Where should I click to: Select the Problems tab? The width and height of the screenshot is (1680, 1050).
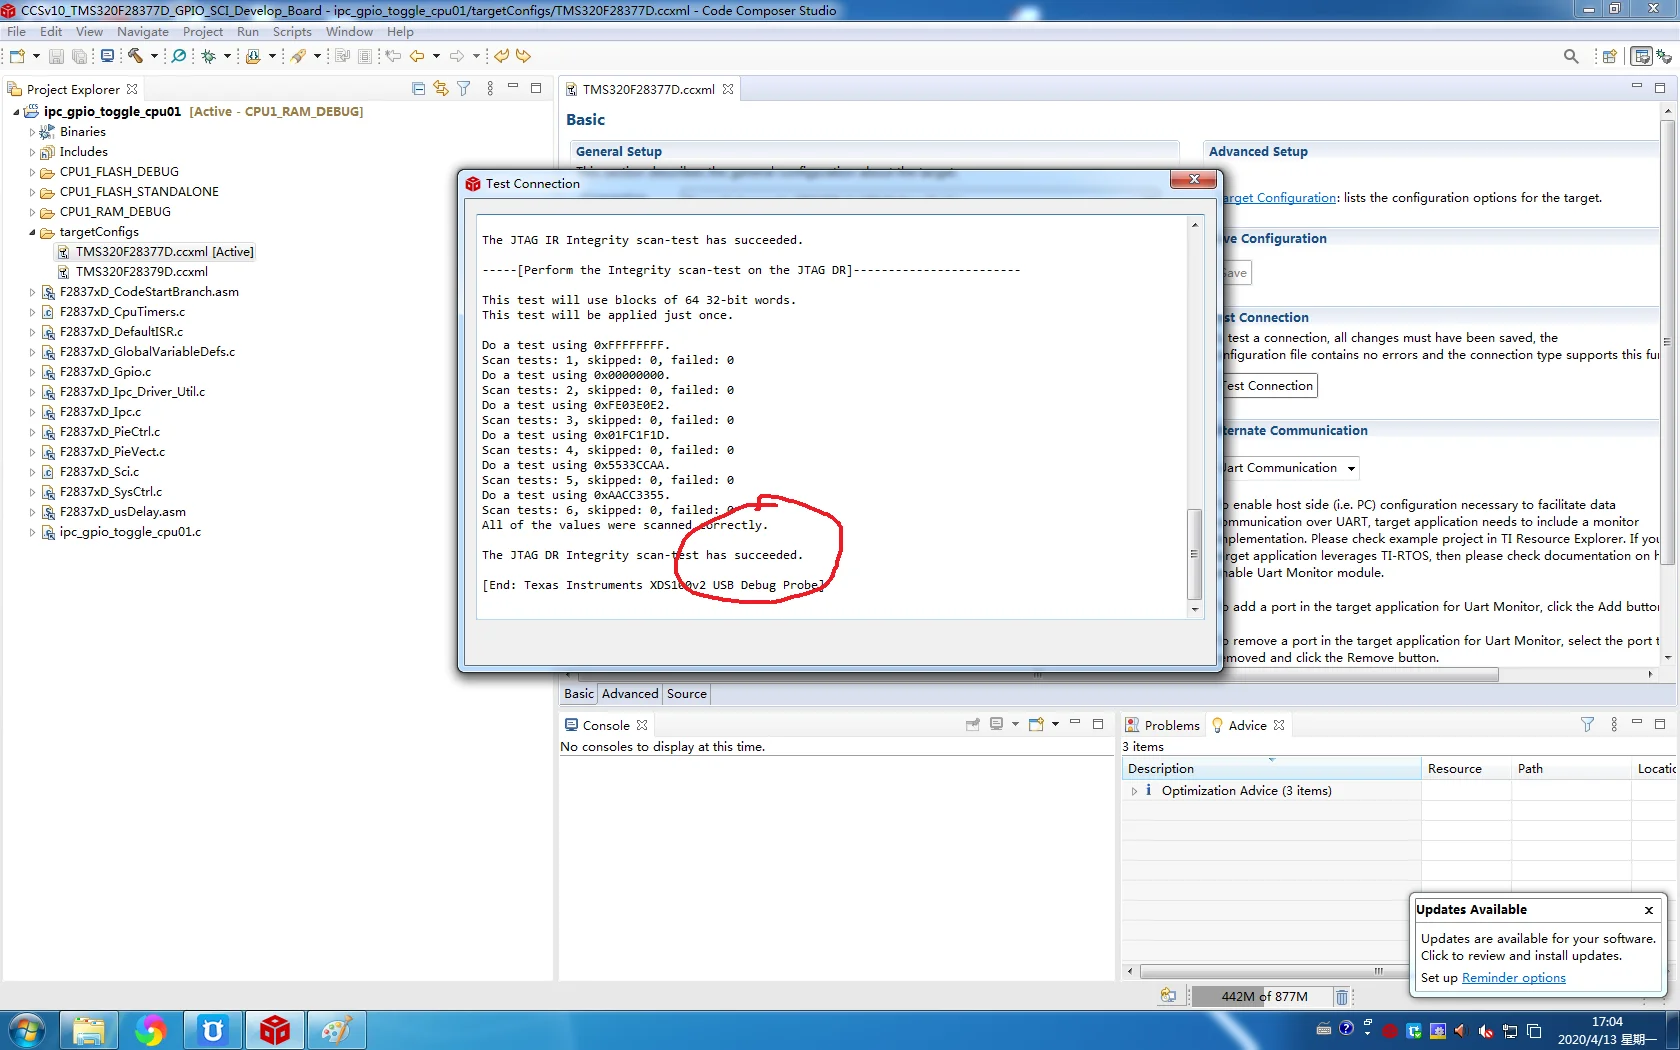tap(1161, 725)
